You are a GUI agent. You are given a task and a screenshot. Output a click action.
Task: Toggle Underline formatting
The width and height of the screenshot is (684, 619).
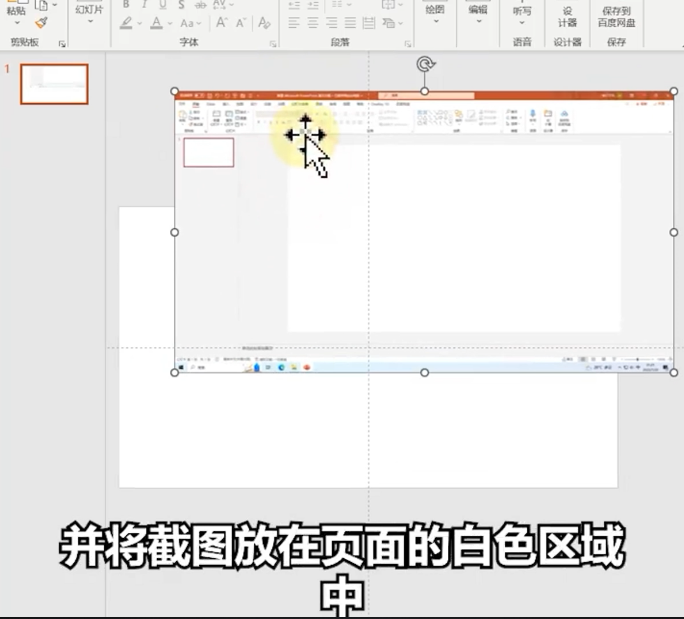[163, 4]
